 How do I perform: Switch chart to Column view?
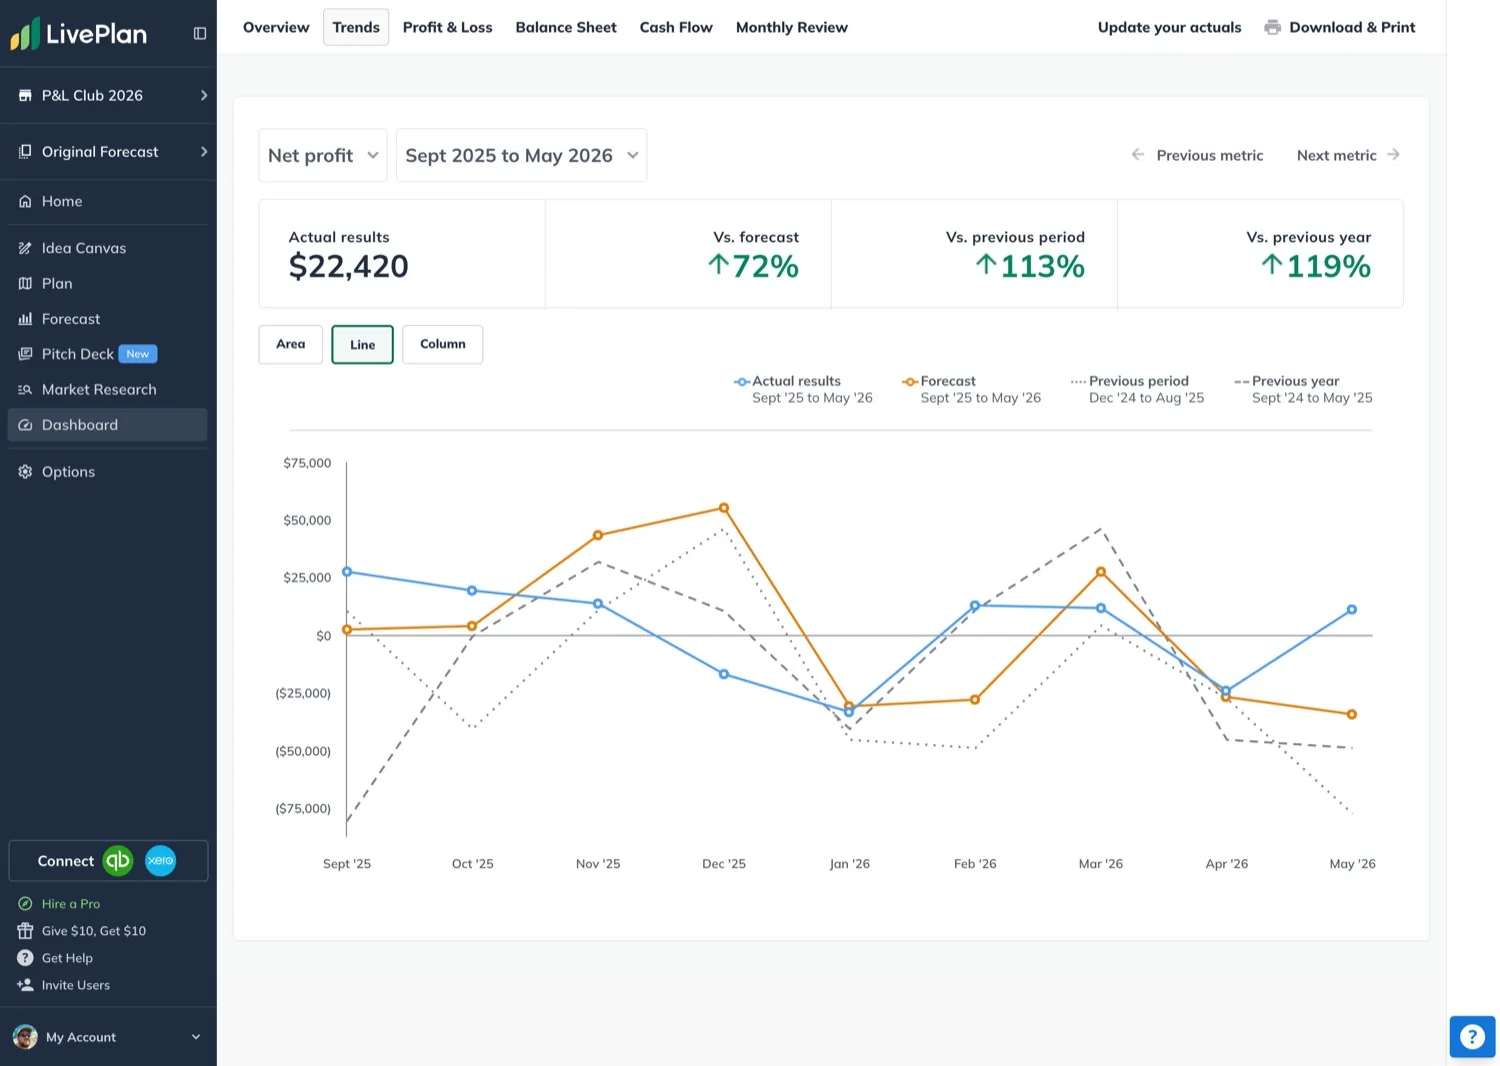coord(443,344)
